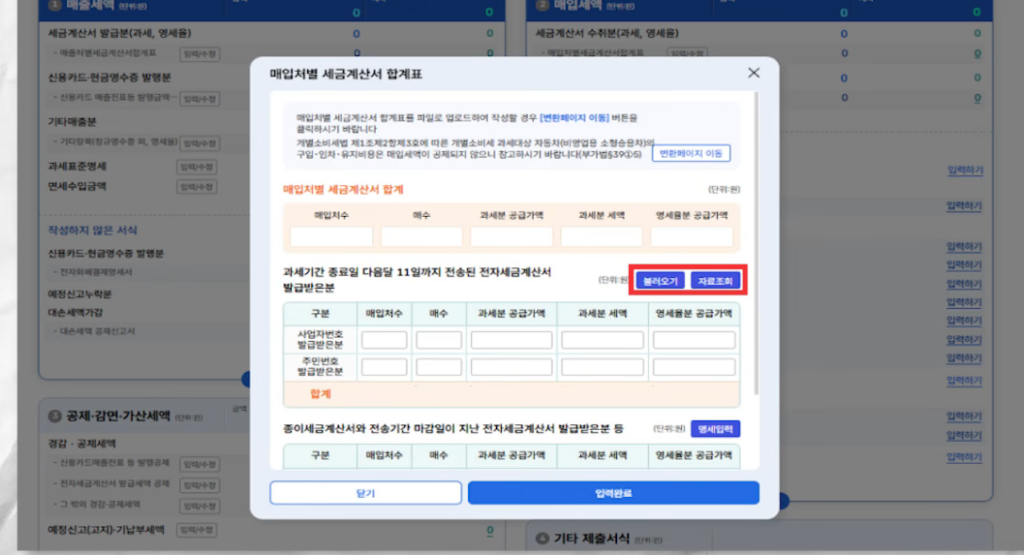Click 과세분 세액 field for 주민번호 발급받은분
The image size is (1024, 555).
[x=602, y=367]
